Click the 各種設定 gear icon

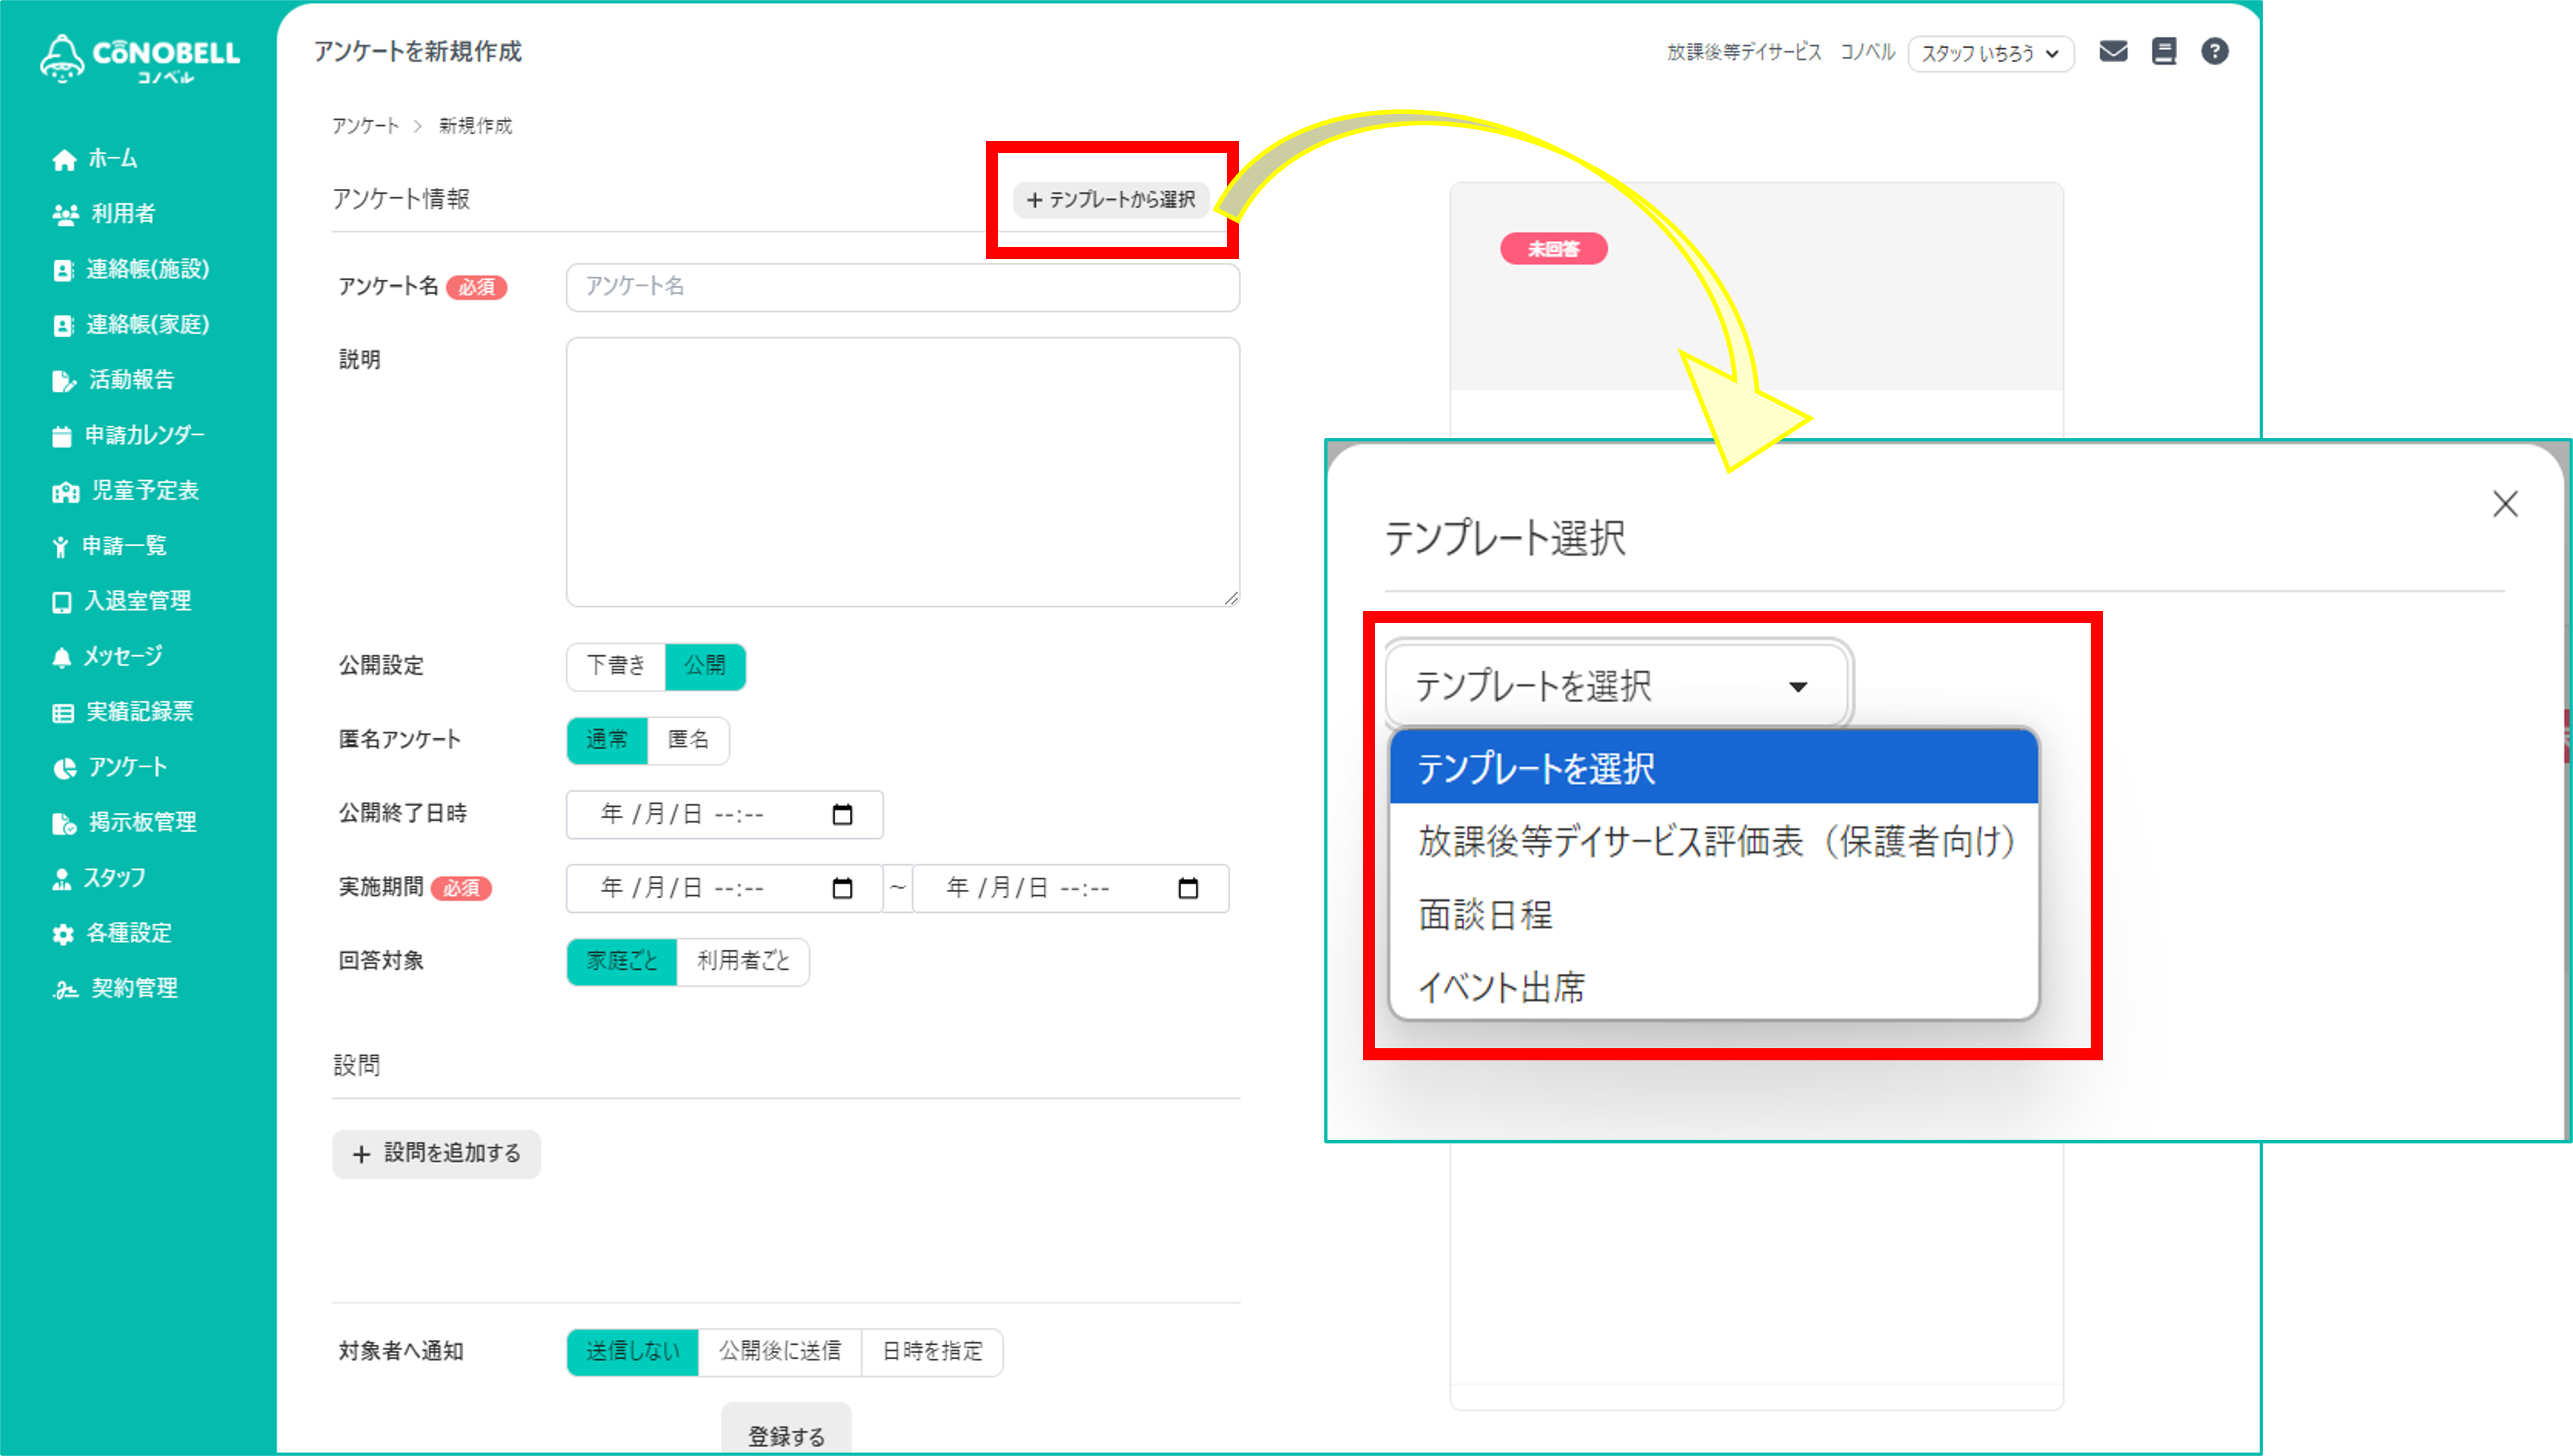(63, 934)
